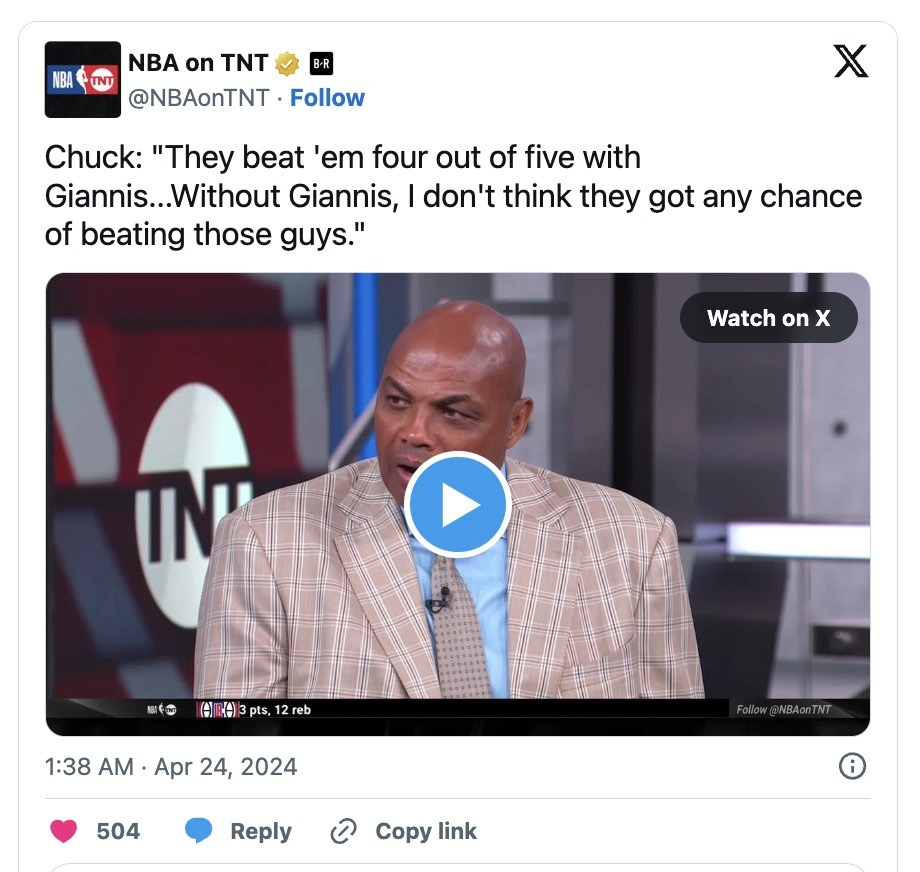Open the 1:38 AM Apr 24, 2024 timestamp
The width and height of the screenshot is (920, 872).
coord(171,767)
